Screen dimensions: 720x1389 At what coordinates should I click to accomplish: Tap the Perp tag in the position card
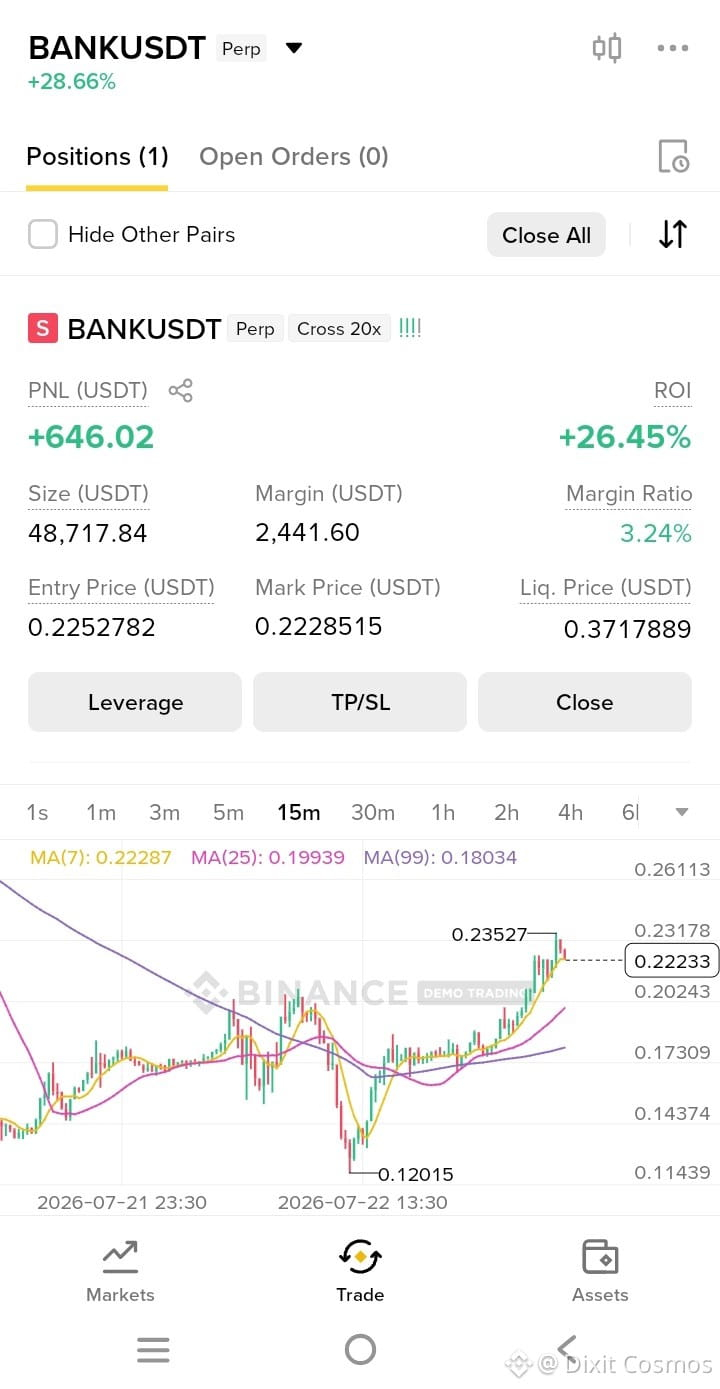click(x=255, y=328)
